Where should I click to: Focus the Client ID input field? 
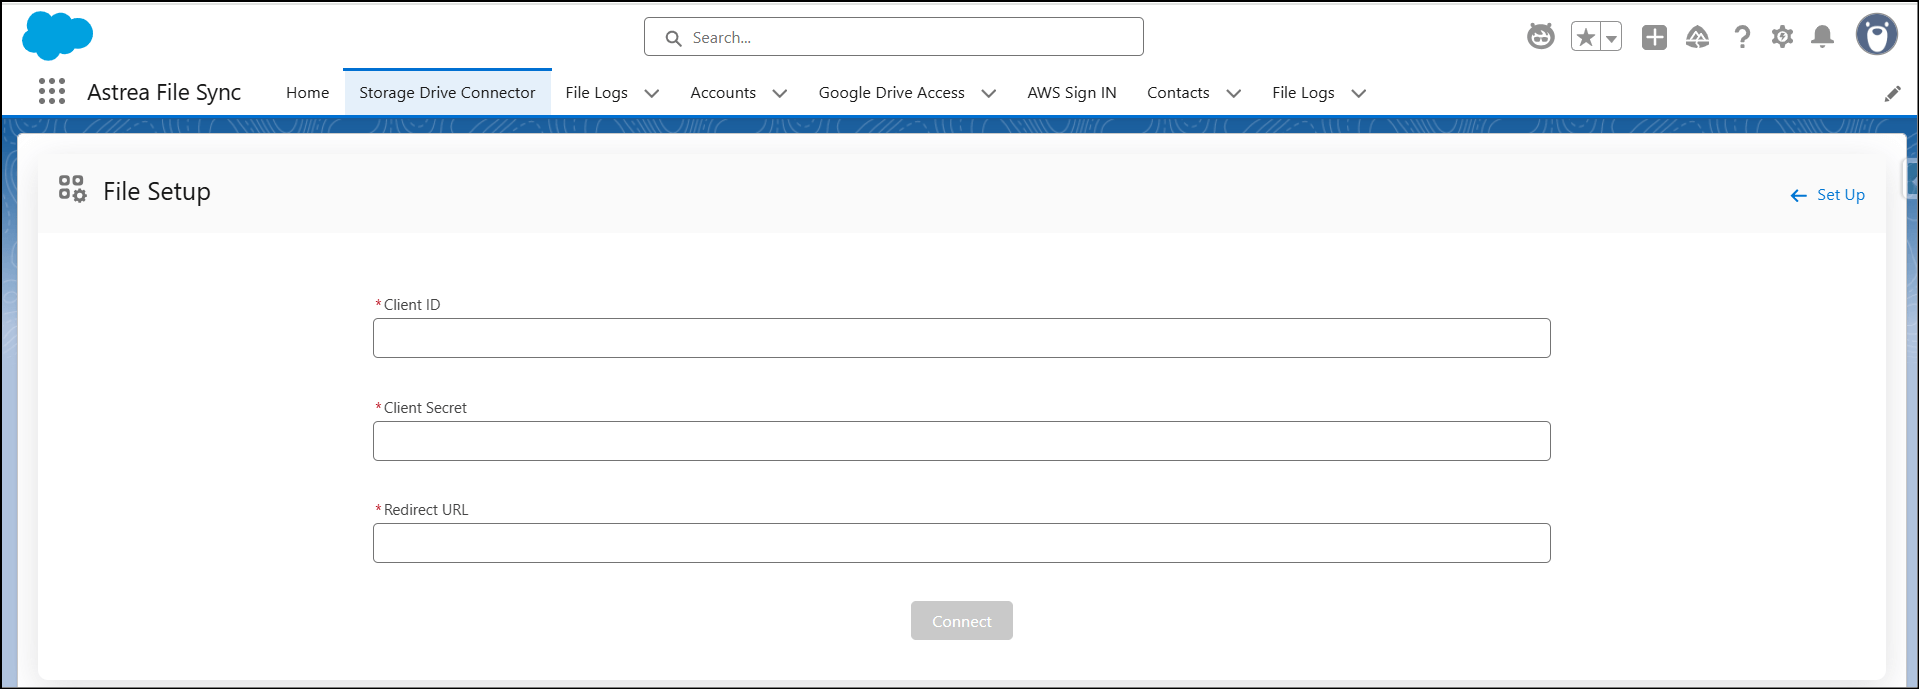pos(961,338)
